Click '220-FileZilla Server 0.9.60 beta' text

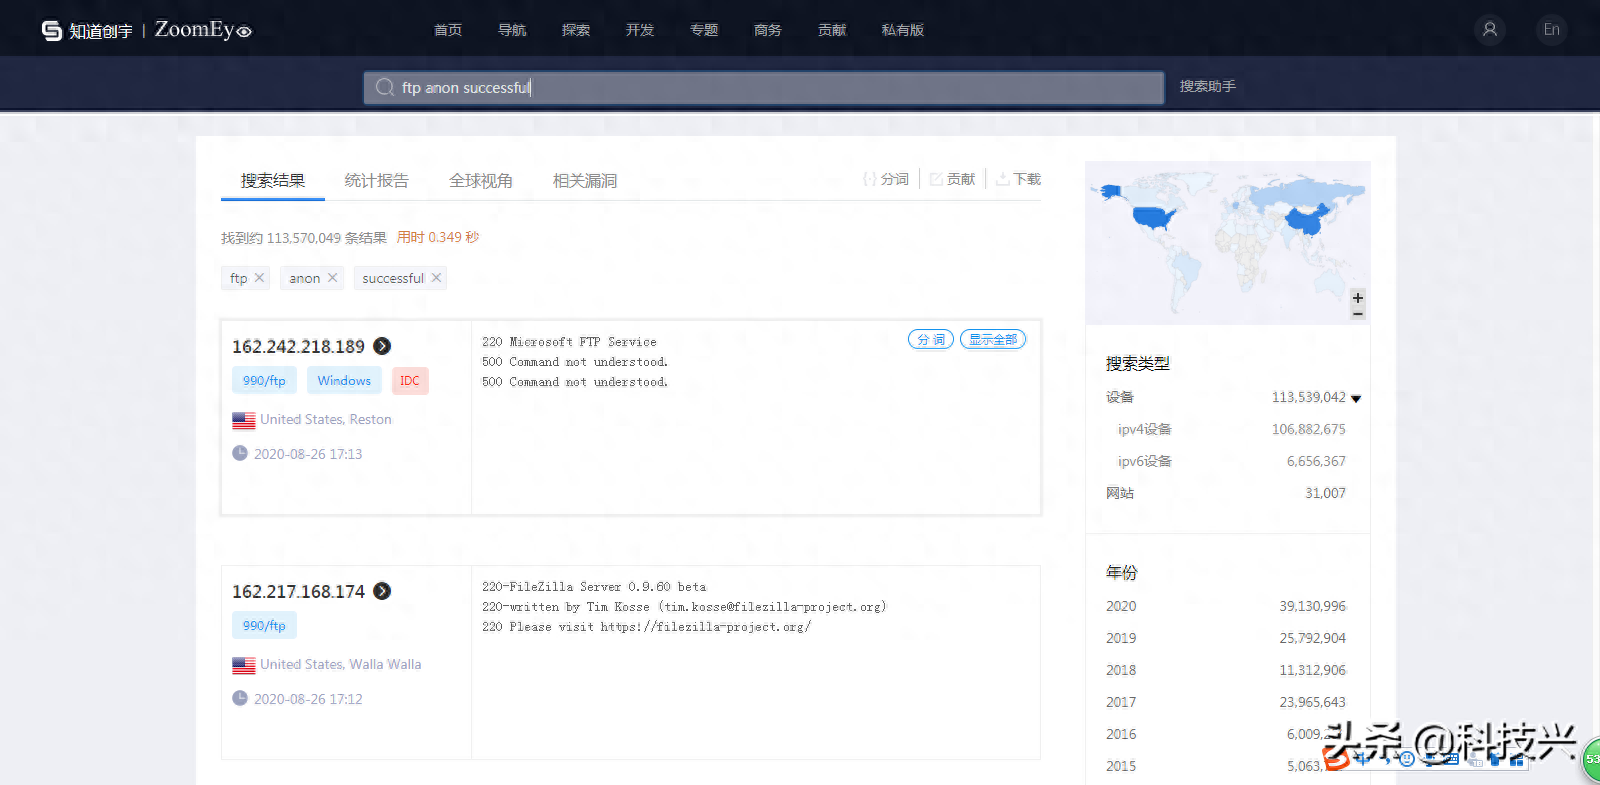(x=594, y=587)
